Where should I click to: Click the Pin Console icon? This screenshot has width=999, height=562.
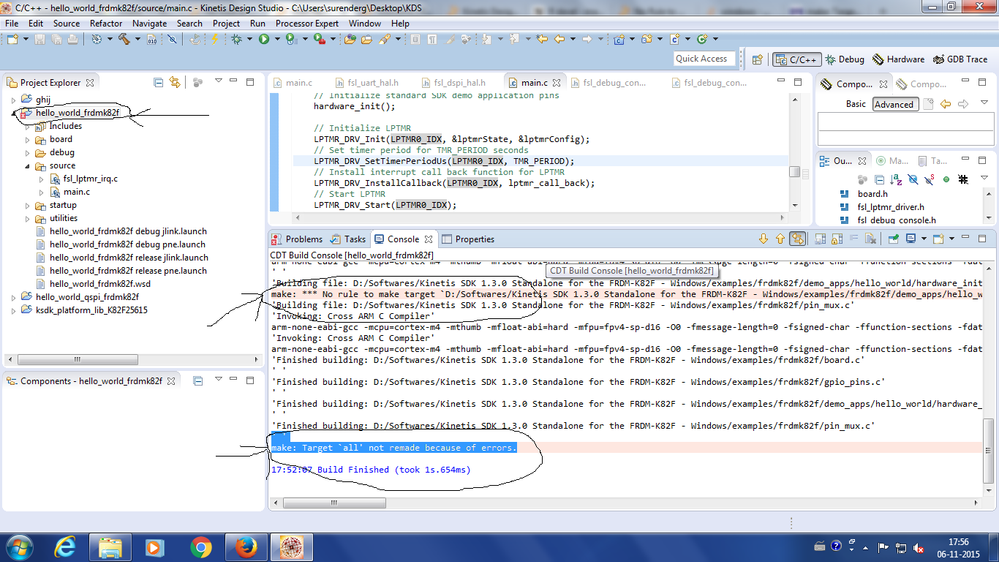(x=893, y=239)
